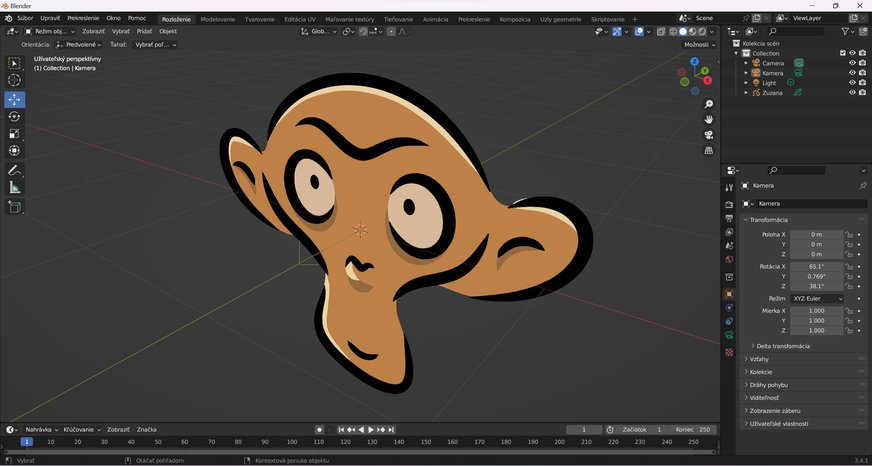The image size is (872, 466).
Task: Select the Measure tool
Action: (x=14, y=188)
